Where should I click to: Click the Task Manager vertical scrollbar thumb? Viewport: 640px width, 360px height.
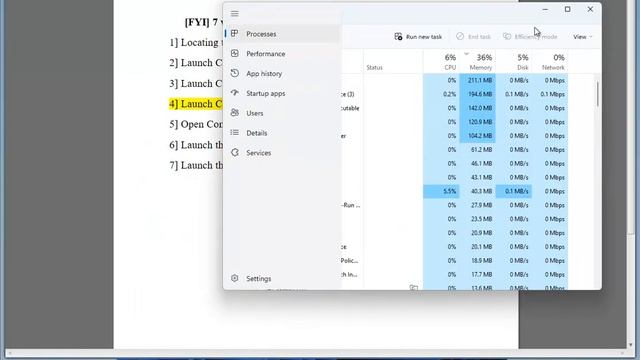tap(598, 94)
